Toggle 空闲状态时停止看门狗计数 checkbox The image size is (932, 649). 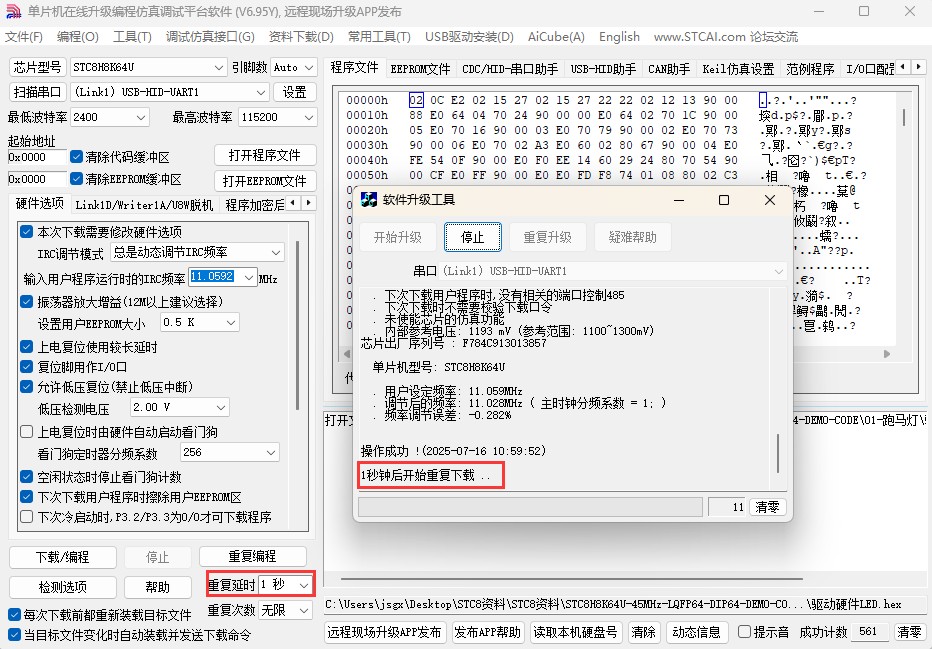26,477
